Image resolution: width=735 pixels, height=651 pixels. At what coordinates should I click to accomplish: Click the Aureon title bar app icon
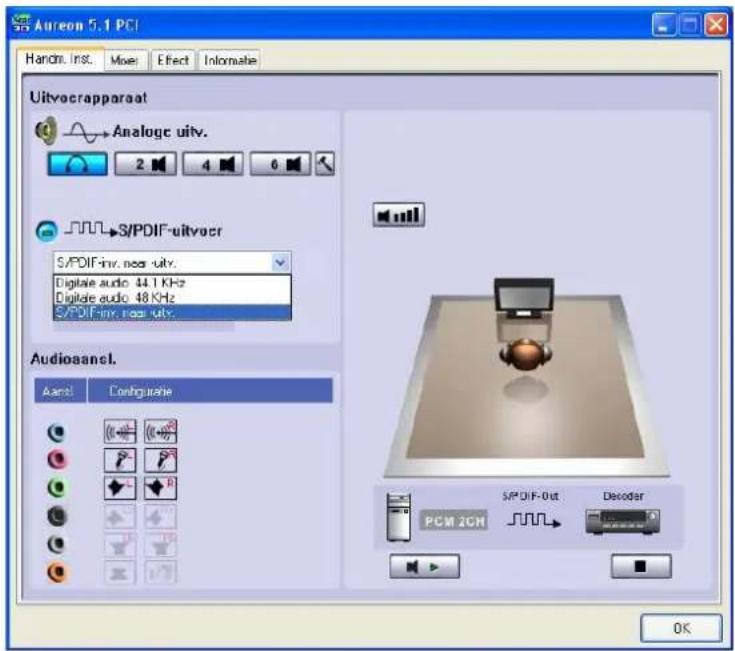(x=21, y=23)
